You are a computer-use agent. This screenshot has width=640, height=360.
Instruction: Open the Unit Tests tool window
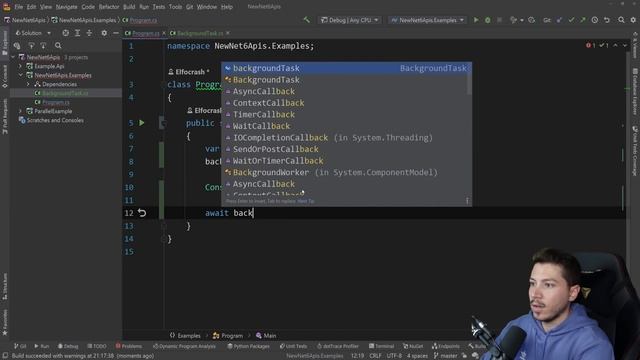293,346
